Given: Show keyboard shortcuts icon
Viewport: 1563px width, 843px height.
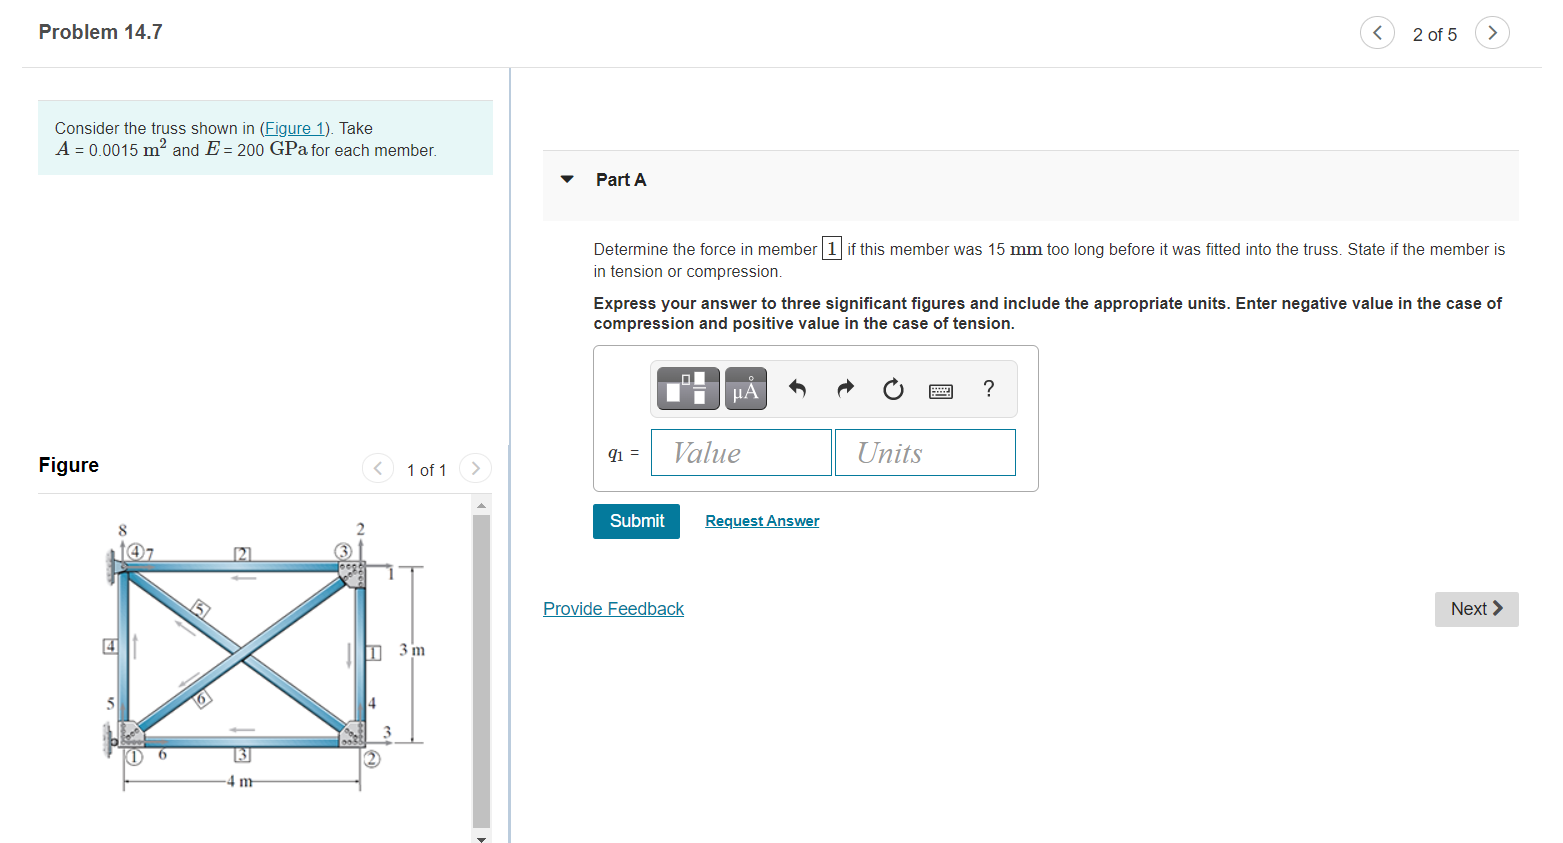Looking at the screenshot, I should pos(941,391).
